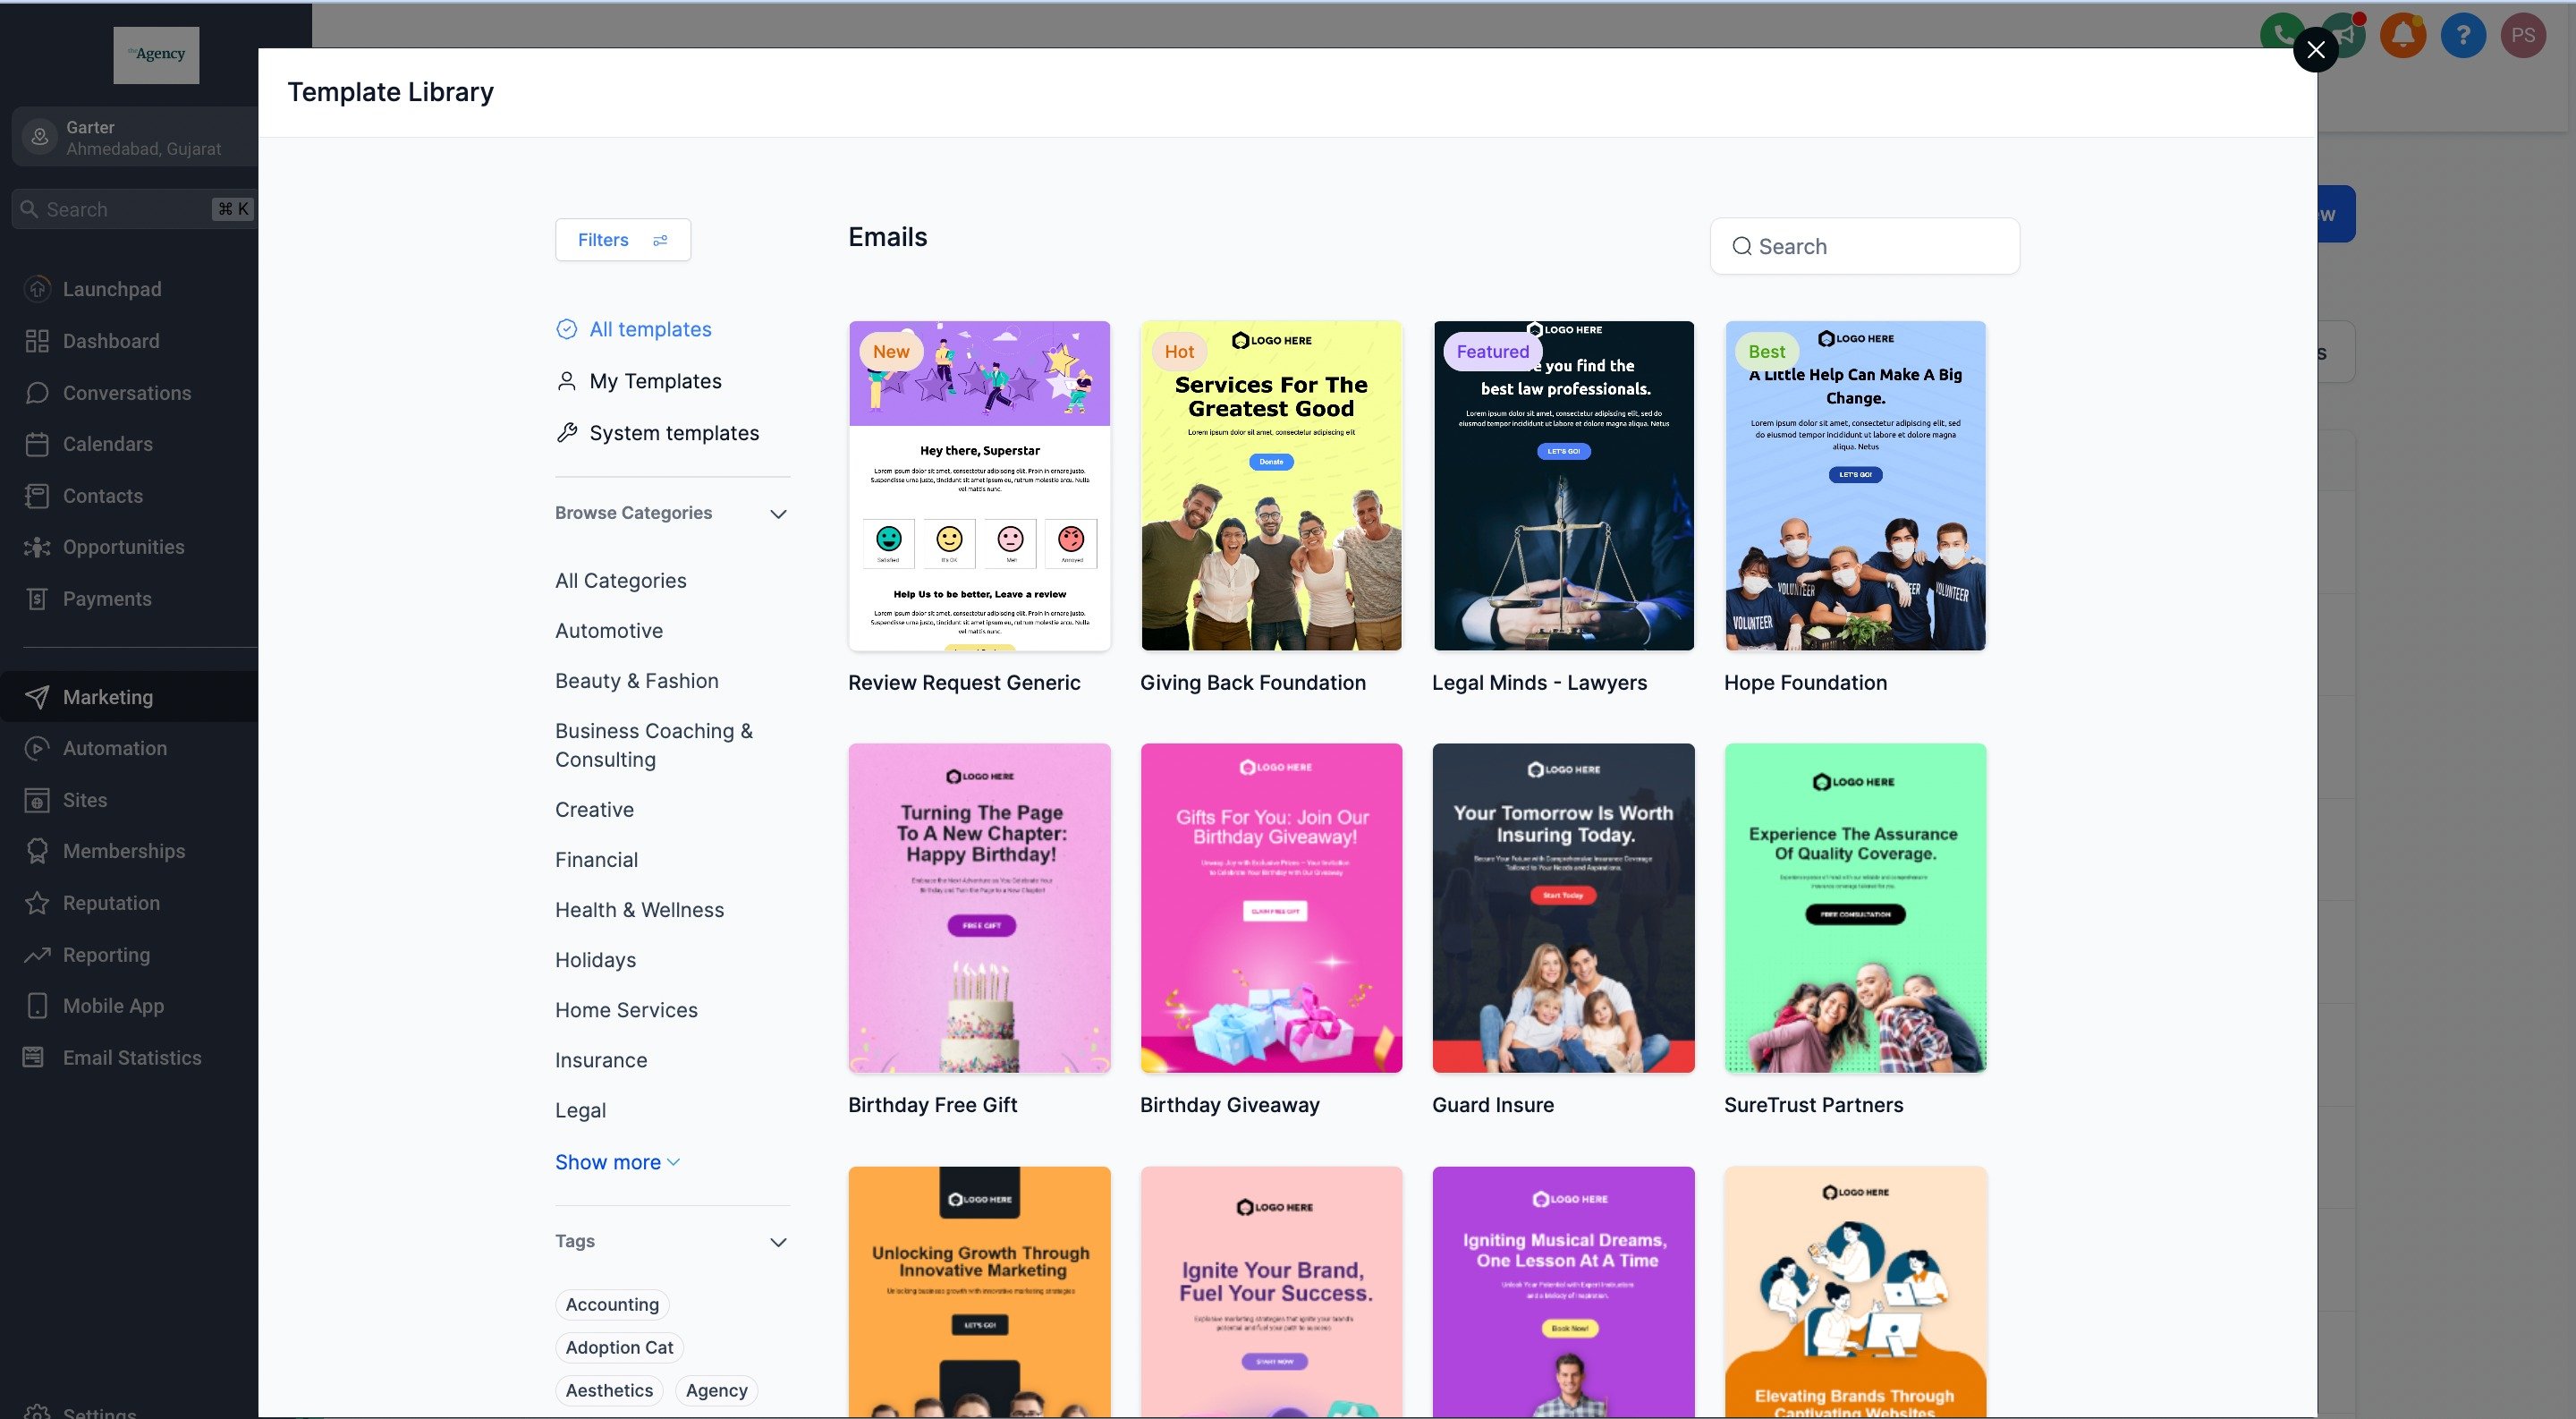
Task: Open Calendars from the left navigation
Action: tap(107, 444)
